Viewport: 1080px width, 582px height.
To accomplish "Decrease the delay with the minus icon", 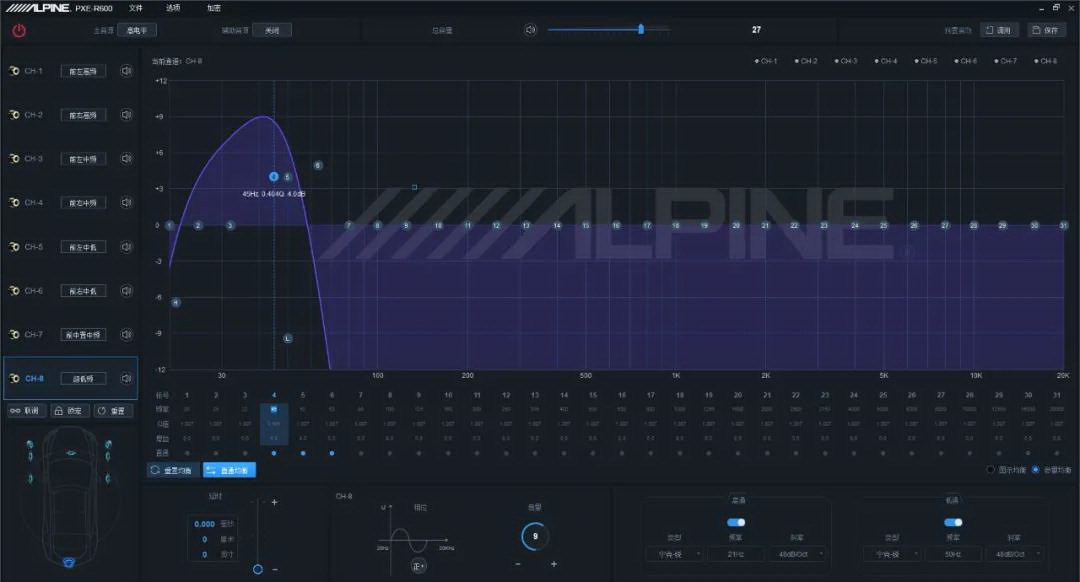I will (275, 570).
